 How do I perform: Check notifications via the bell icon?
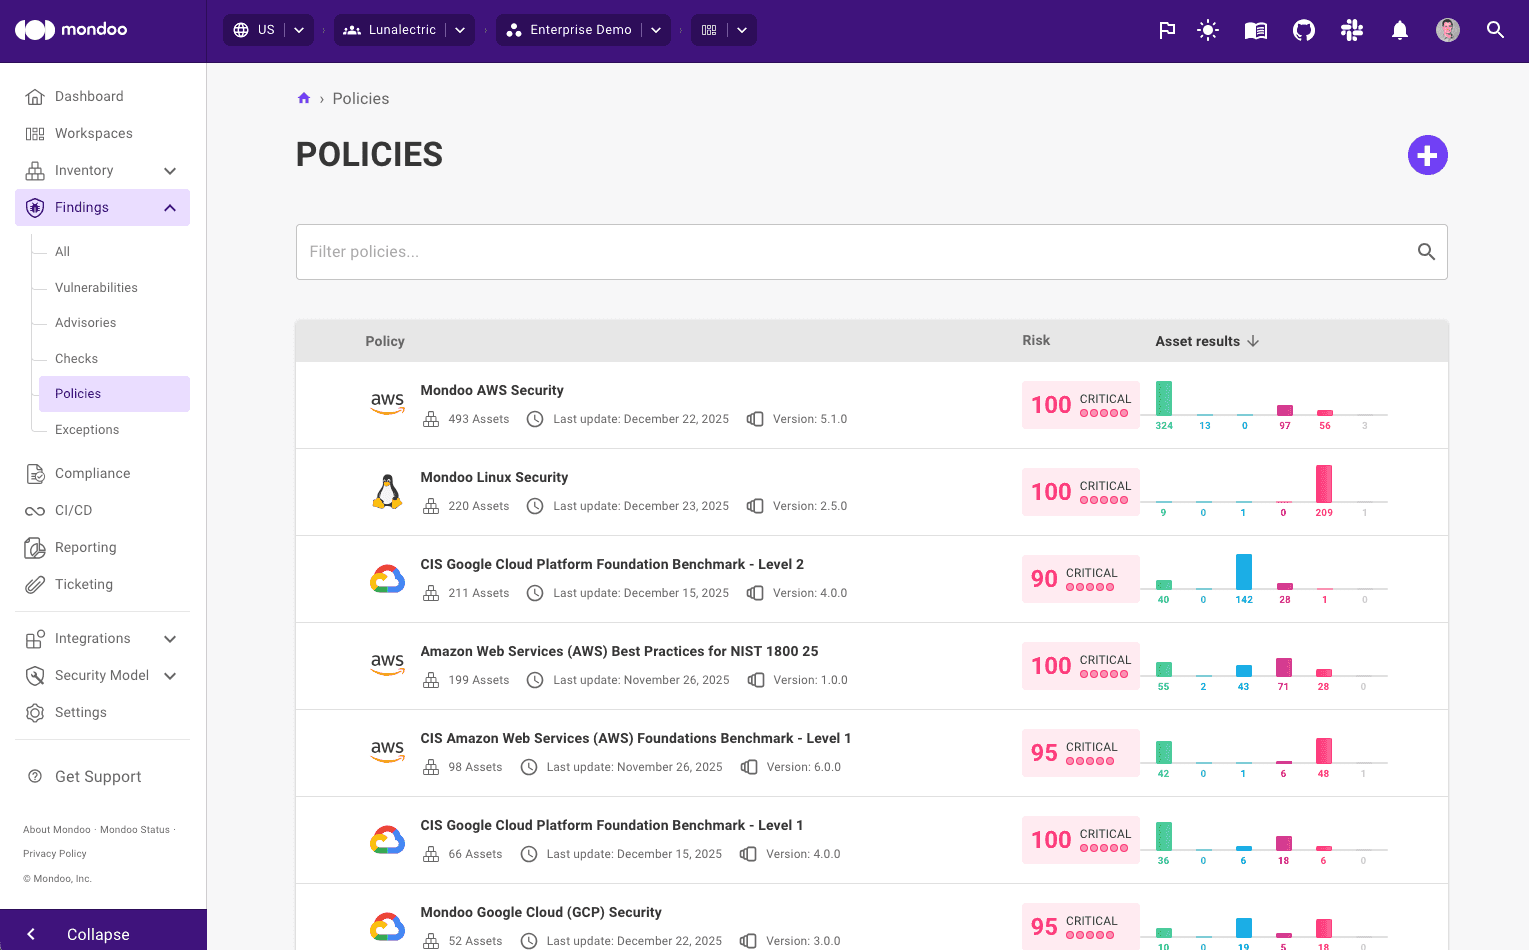click(x=1399, y=30)
